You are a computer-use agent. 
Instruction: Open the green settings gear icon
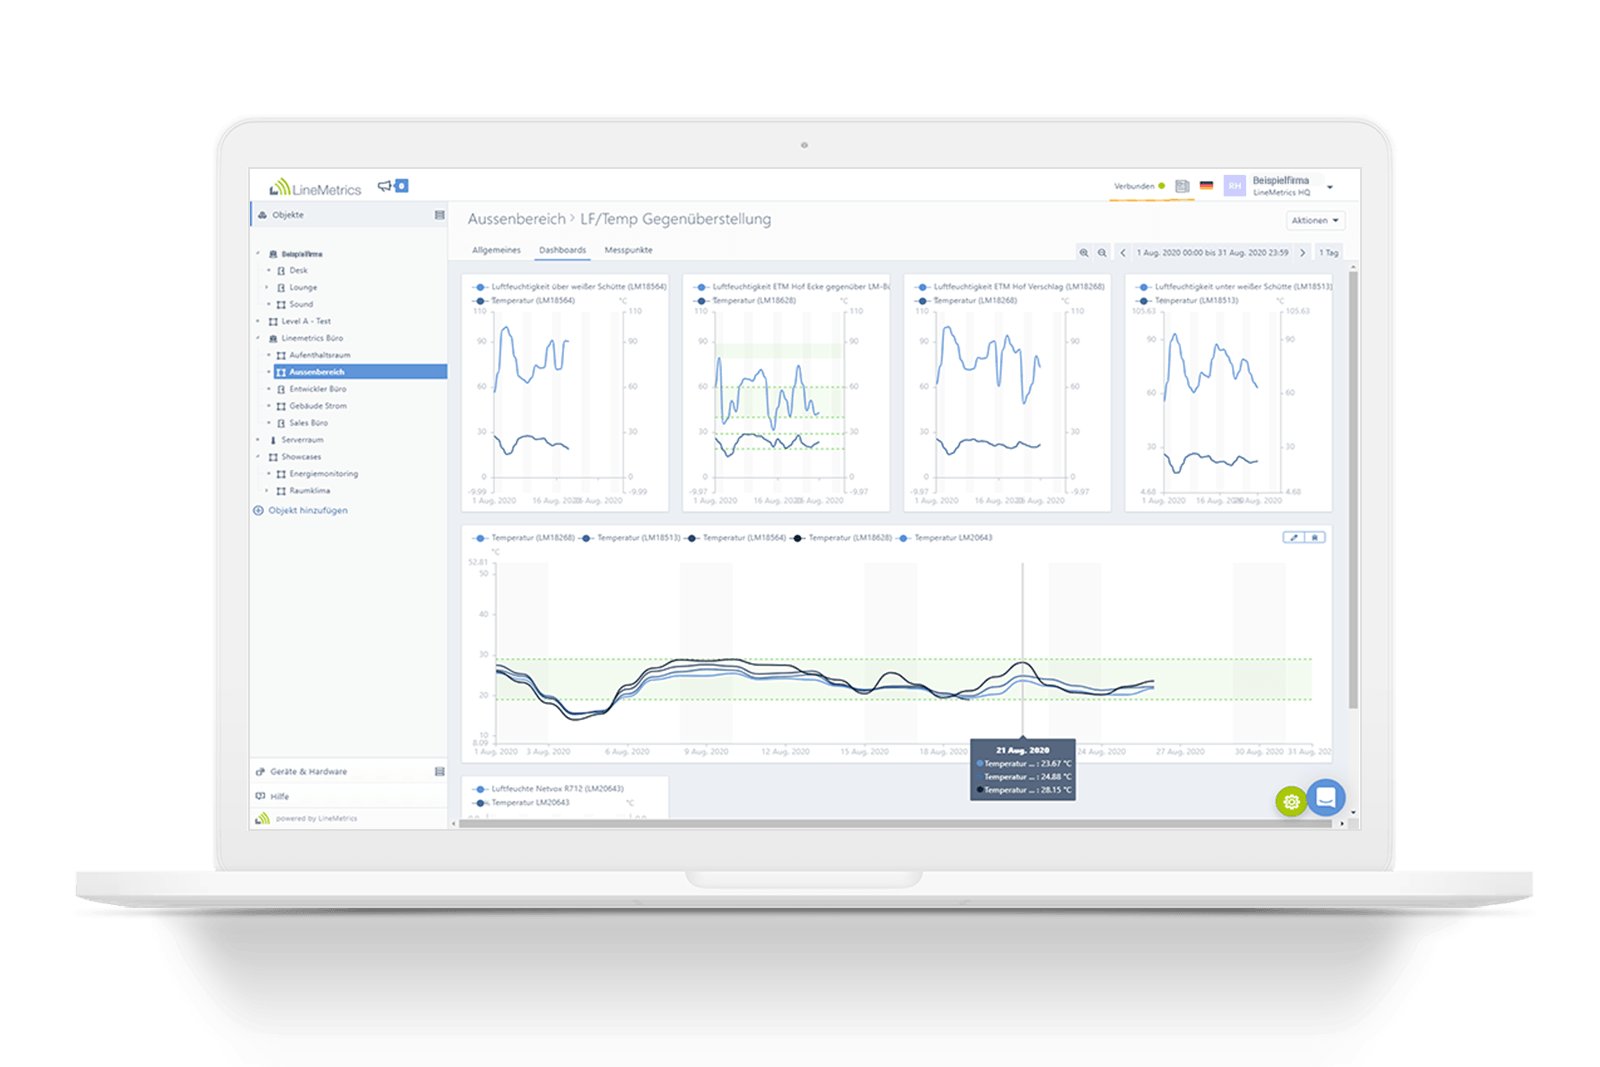pos(1290,802)
